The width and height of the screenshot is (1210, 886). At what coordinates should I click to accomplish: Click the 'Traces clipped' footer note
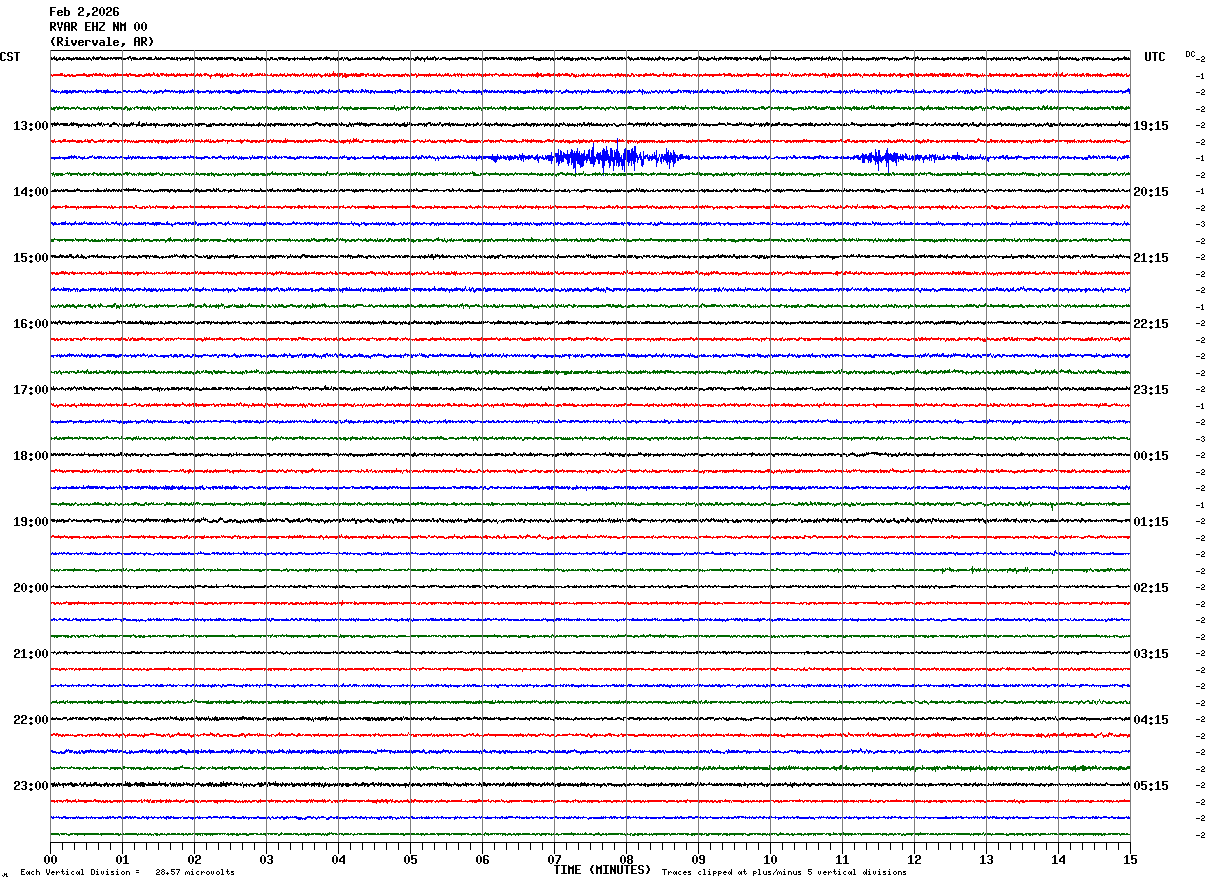(x=784, y=873)
